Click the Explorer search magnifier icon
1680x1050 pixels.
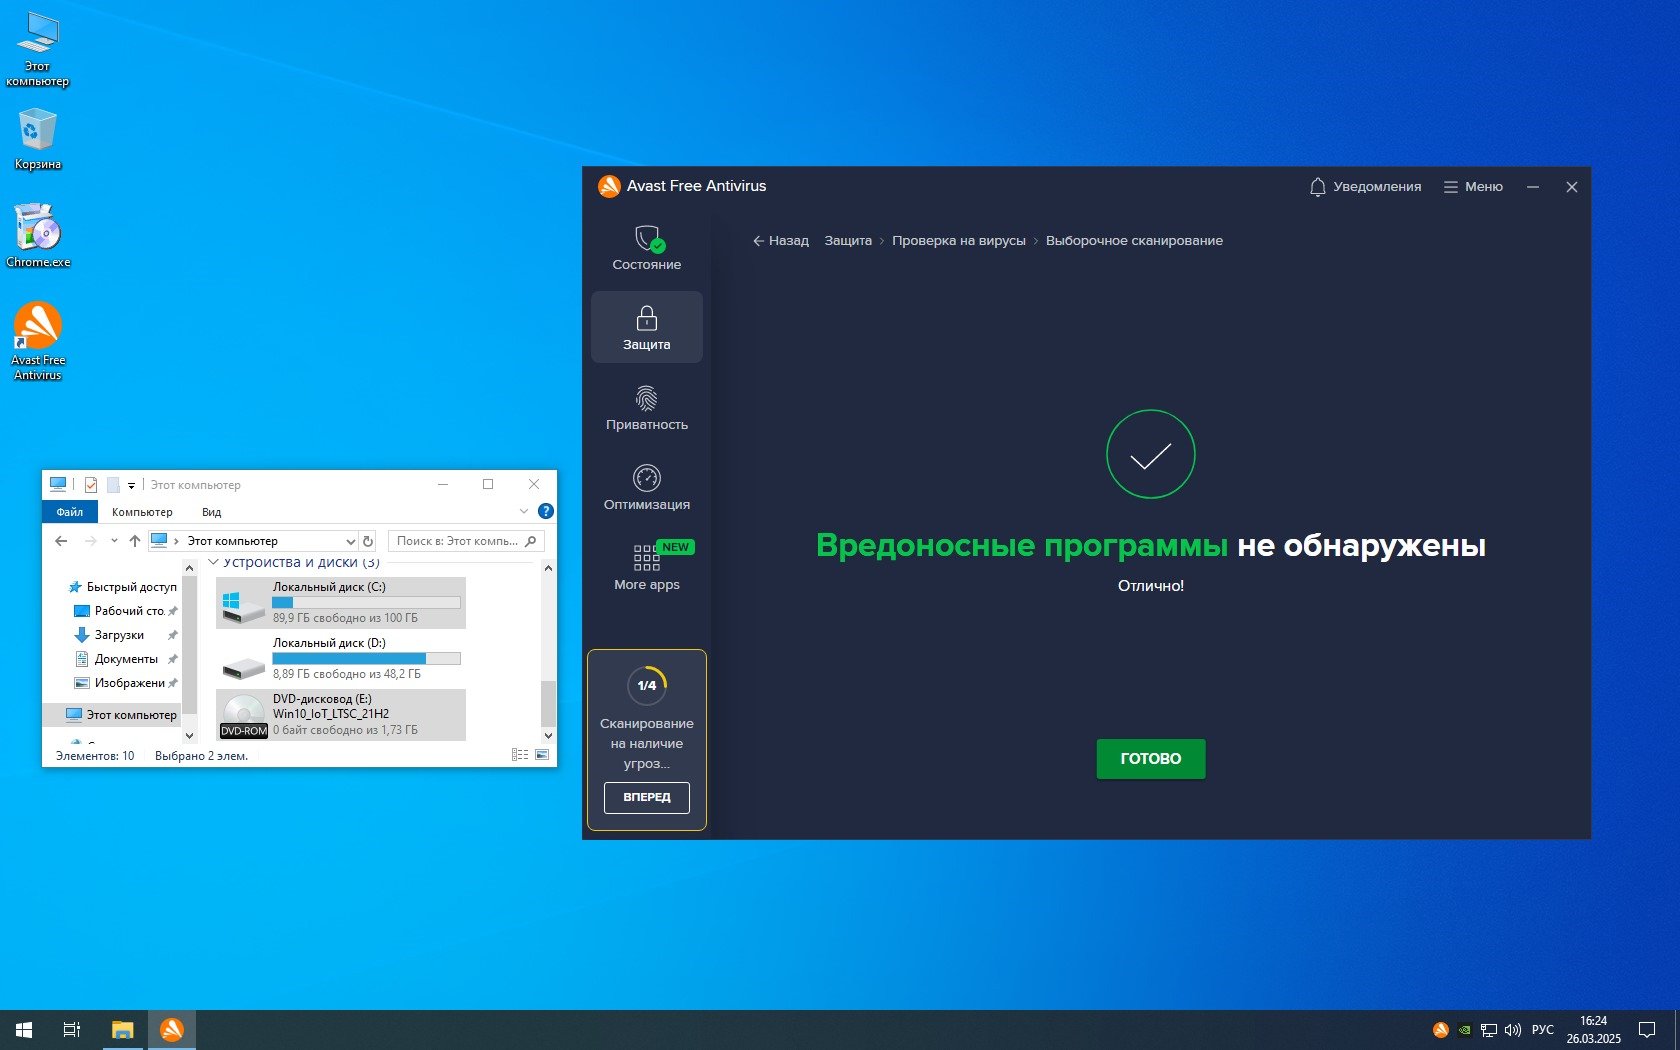click(x=531, y=541)
